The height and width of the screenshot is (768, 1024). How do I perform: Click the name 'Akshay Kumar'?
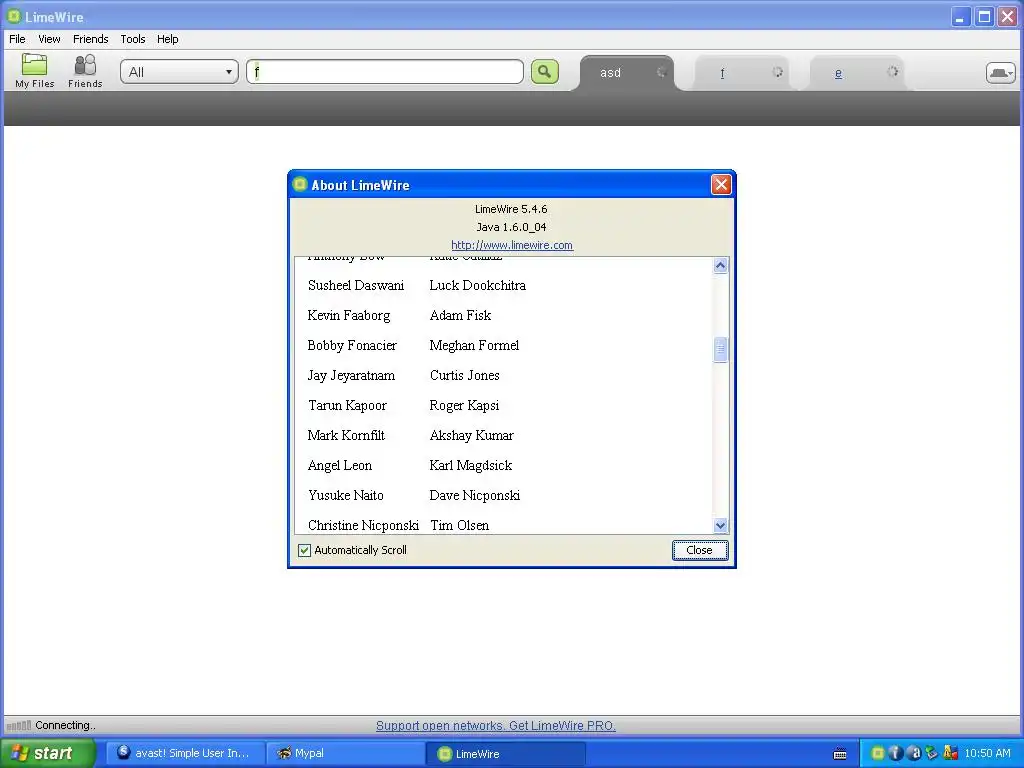point(472,436)
